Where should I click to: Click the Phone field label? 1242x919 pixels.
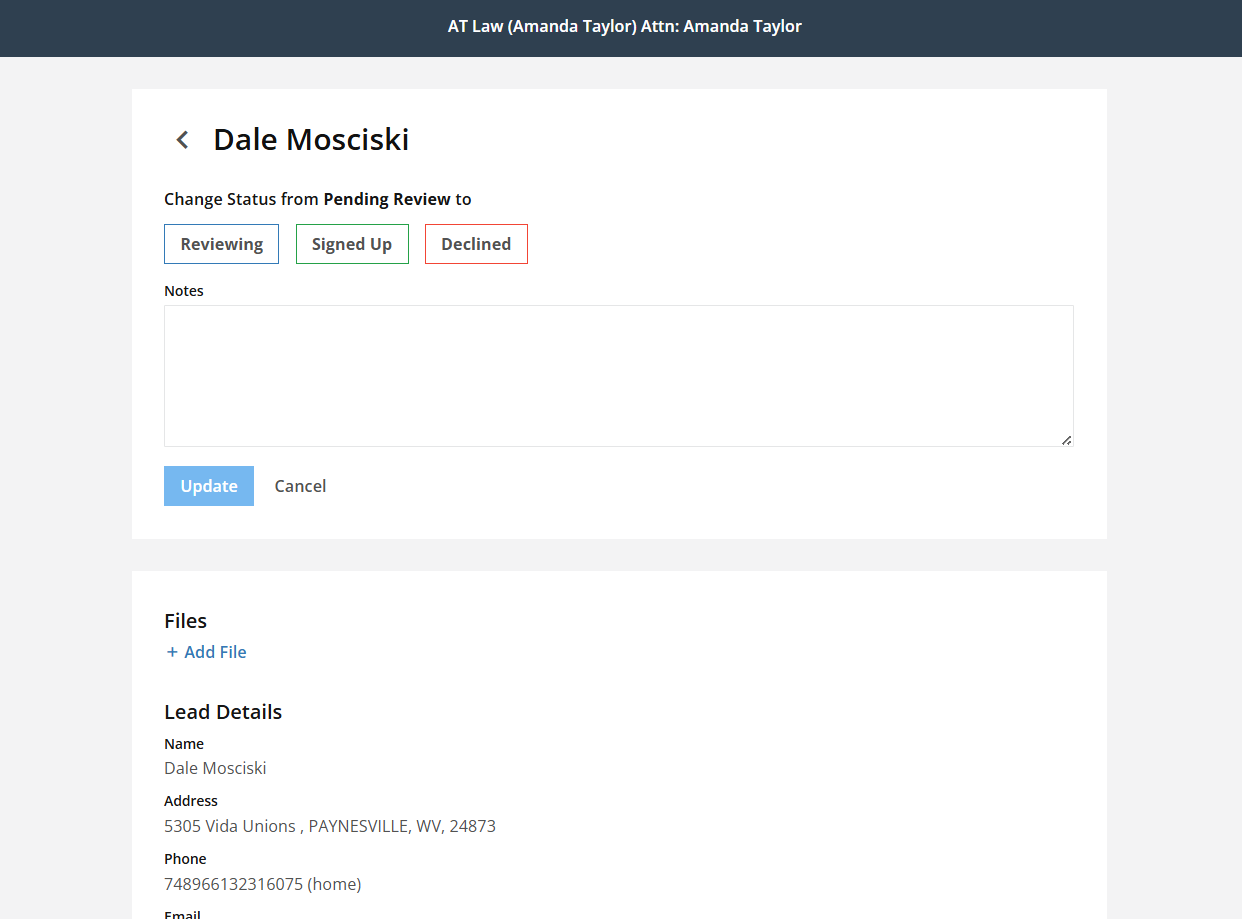point(185,858)
